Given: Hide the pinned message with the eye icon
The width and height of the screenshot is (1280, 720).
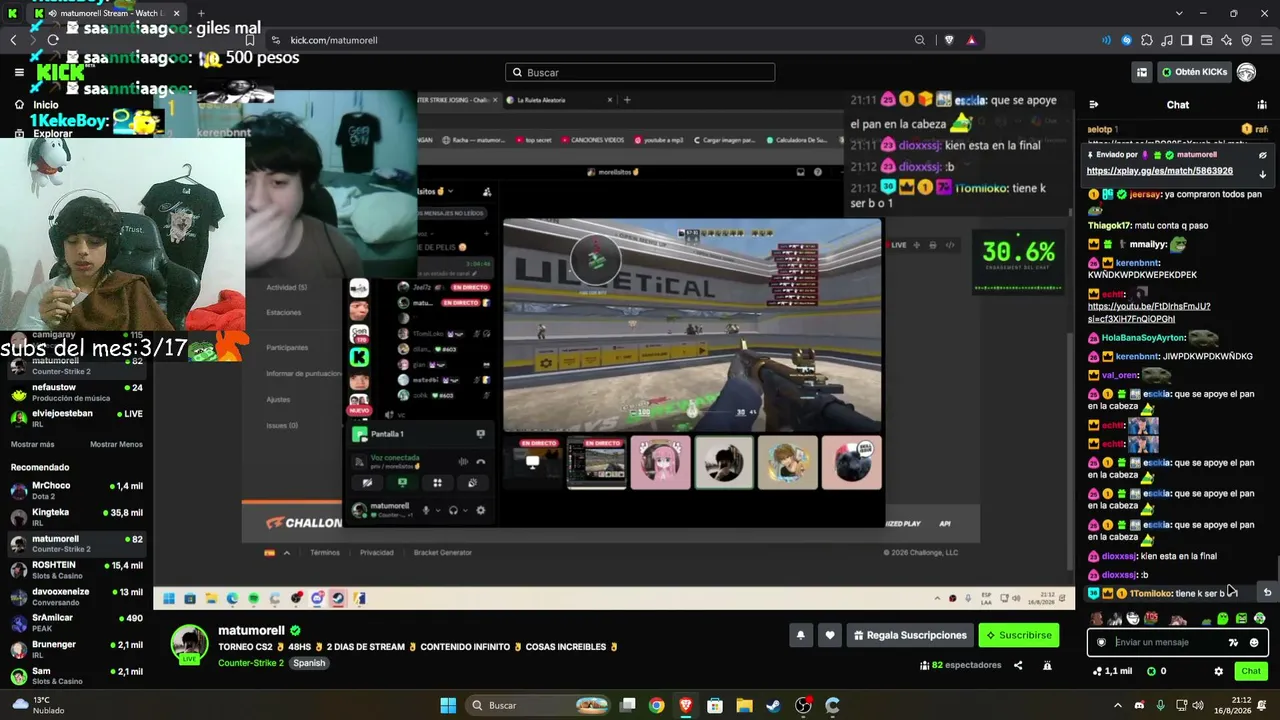Looking at the screenshot, I should 1262,155.
